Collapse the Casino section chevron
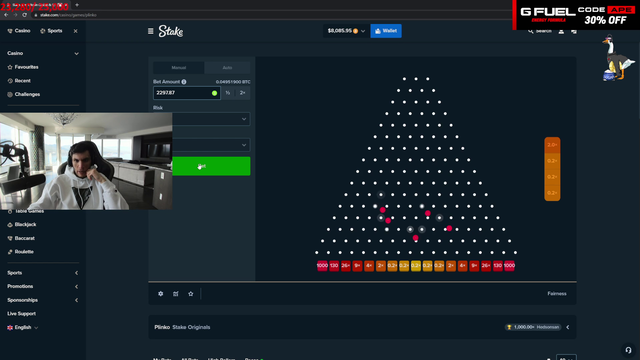Screen dimensions: 640x360 click(76, 53)
